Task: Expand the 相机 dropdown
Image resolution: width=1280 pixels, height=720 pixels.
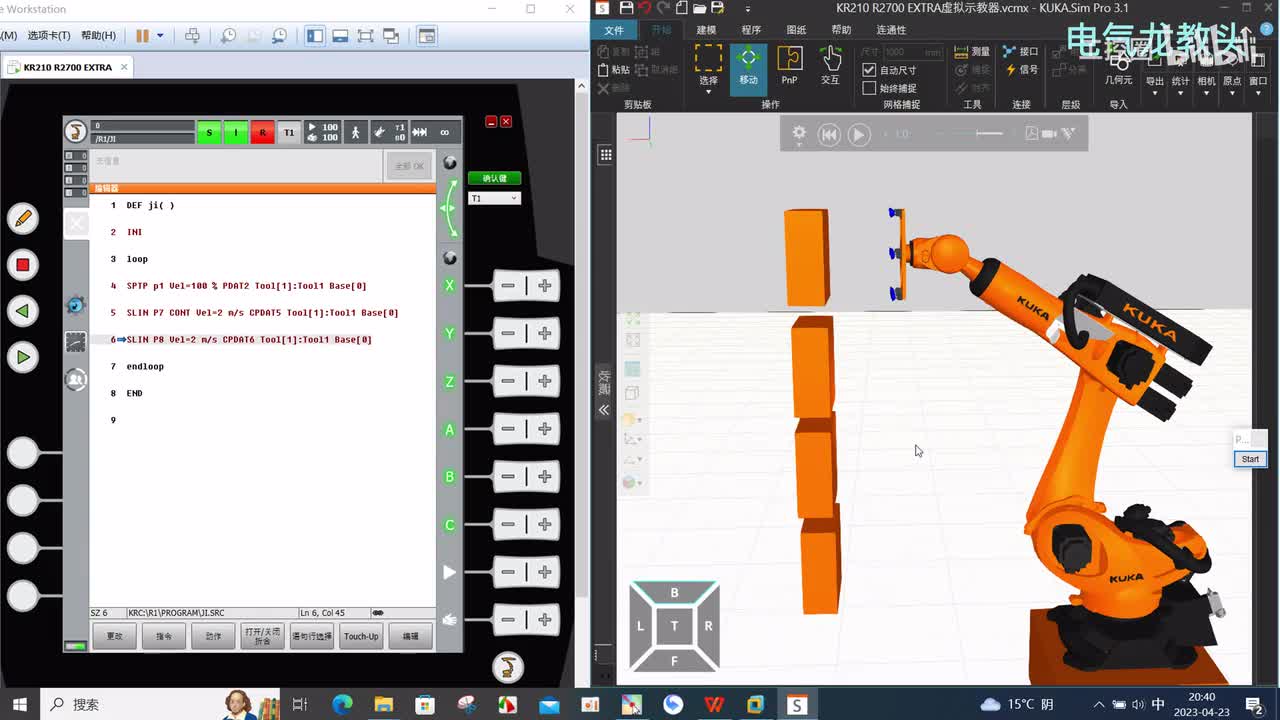Action: click(1207, 93)
